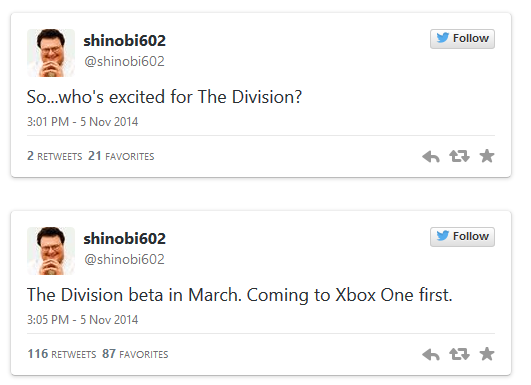Reply to the 'who's excited' tweet
531x385 pixels.
pos(431,156)
